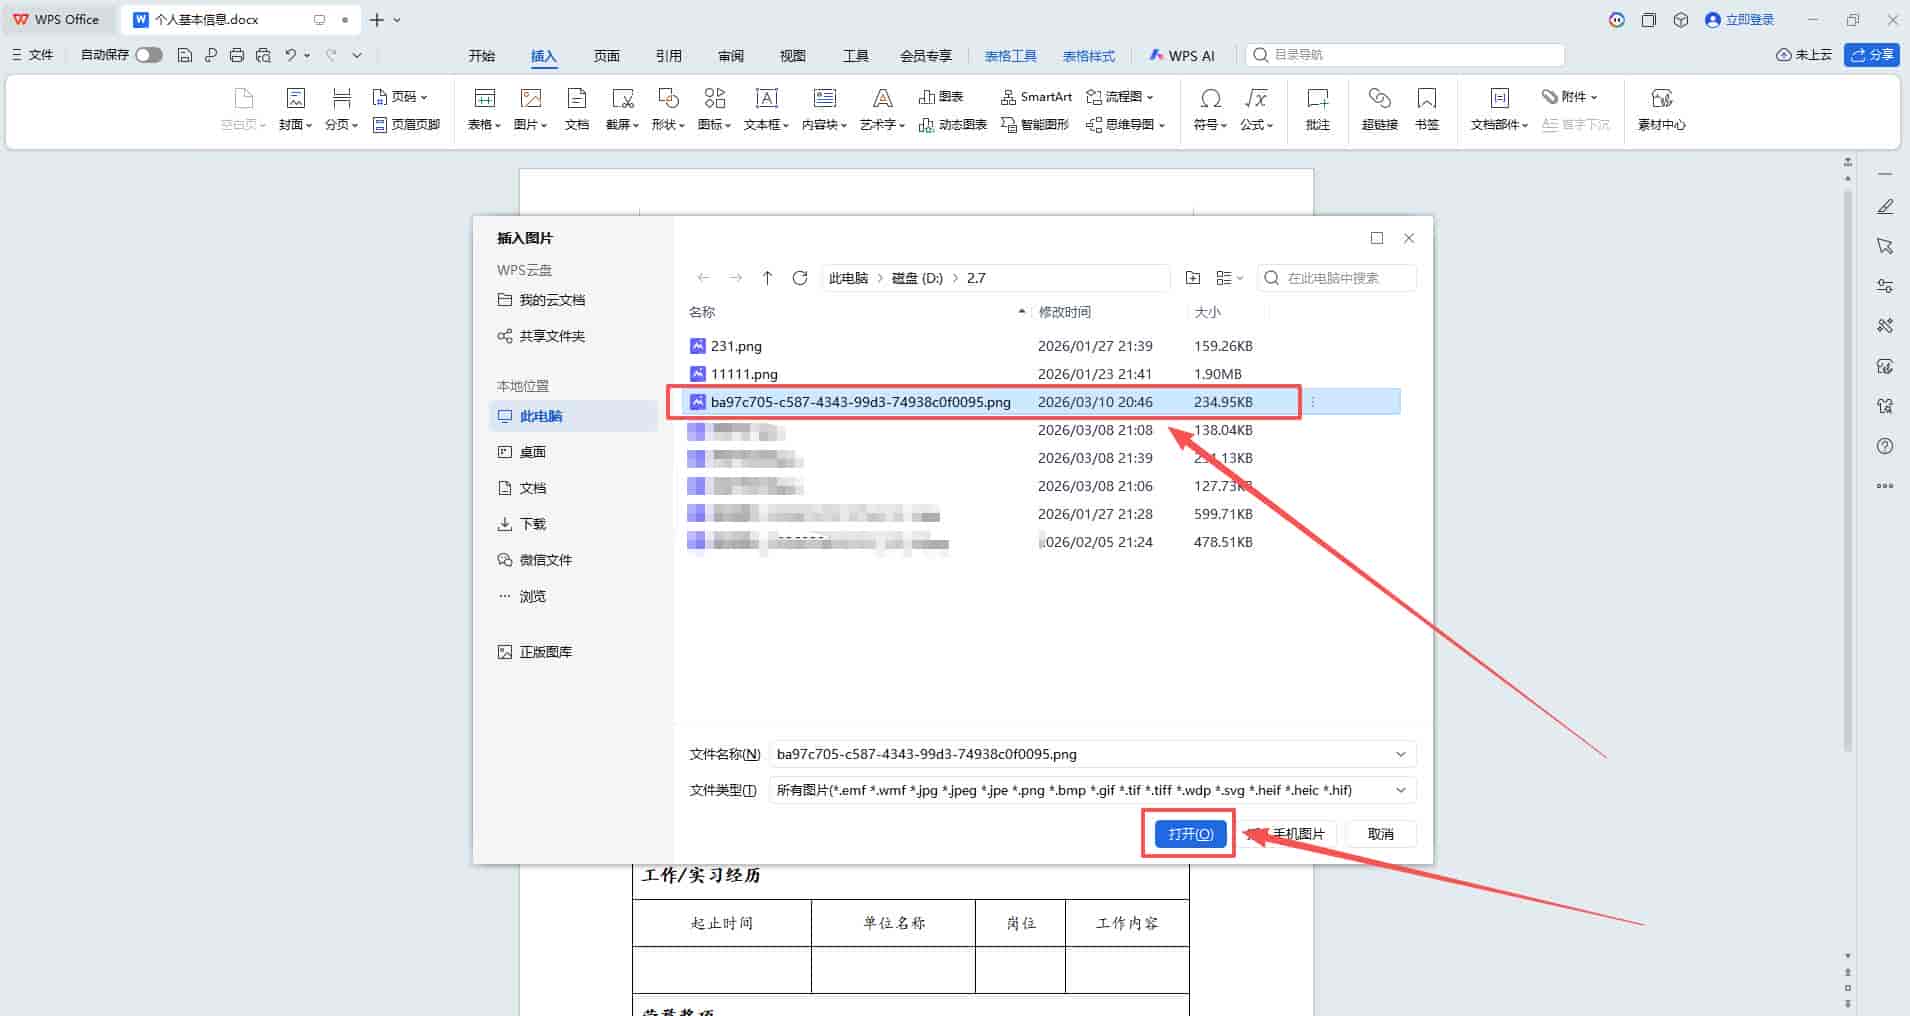
Task: Toggle the 自动保存 auto-save switch
Action: (x=148, y=55)
